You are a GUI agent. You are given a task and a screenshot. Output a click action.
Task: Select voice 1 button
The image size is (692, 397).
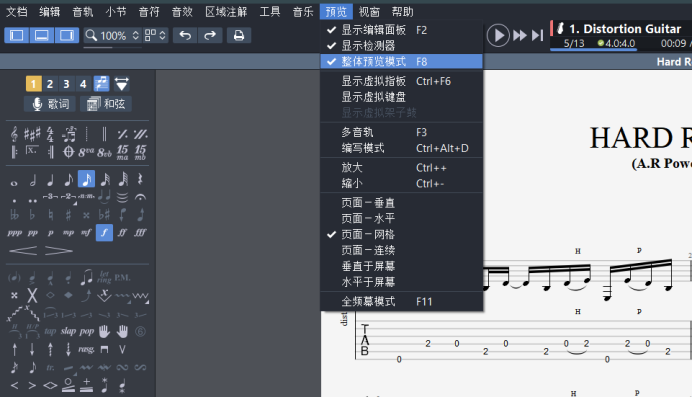point(34,84)
